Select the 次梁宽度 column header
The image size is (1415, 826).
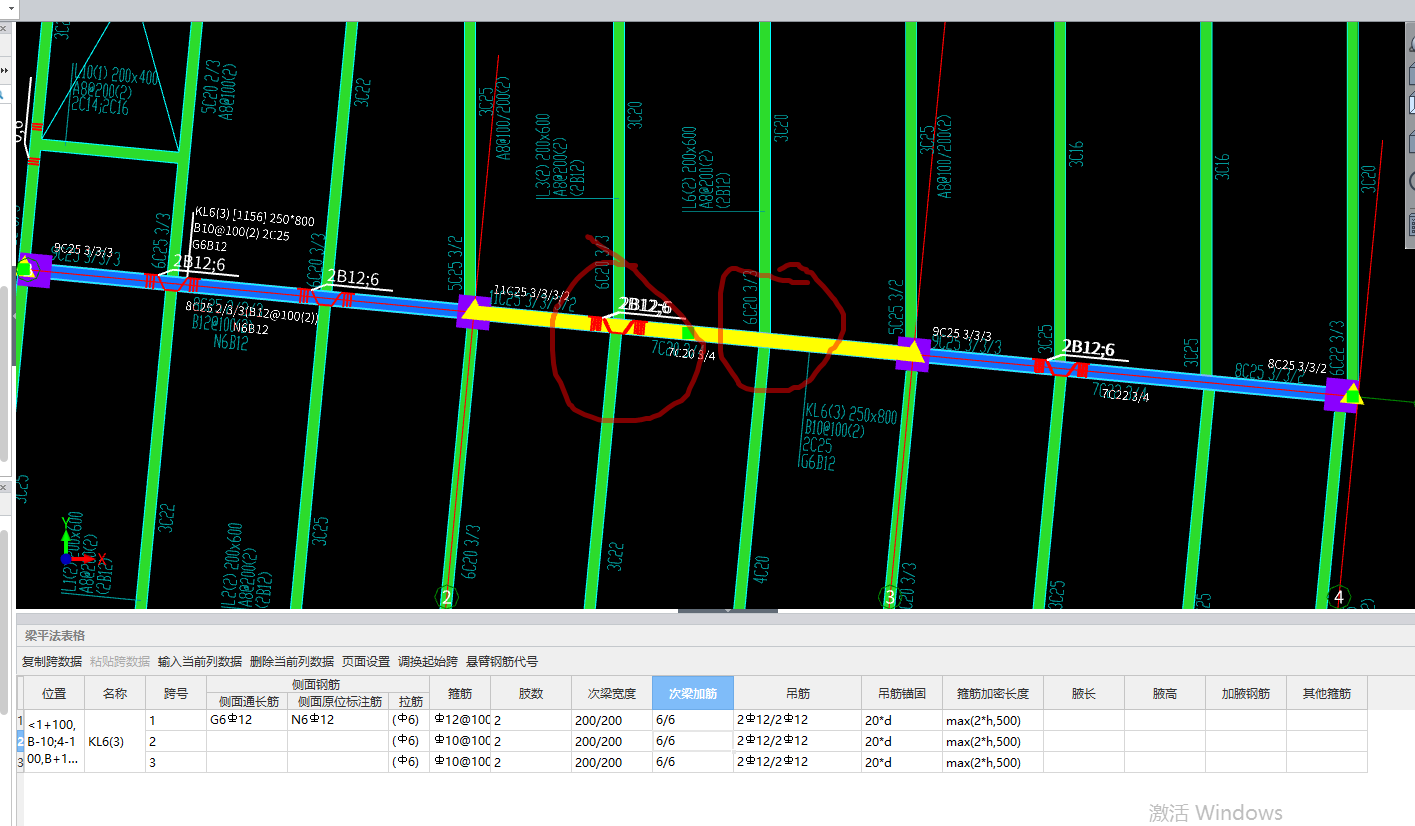click(612, 693)
